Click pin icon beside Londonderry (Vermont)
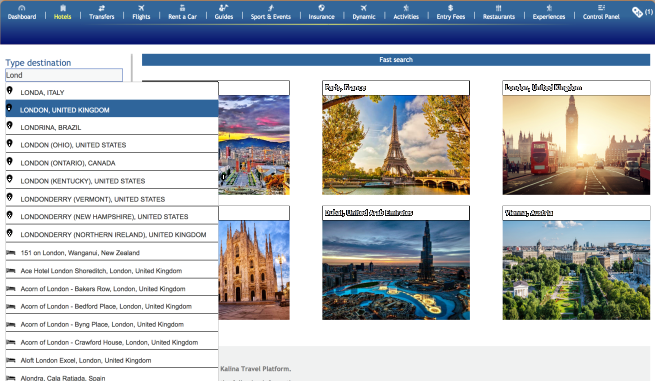This screenshot has height=381, width=655. click(x=10, y=197)
